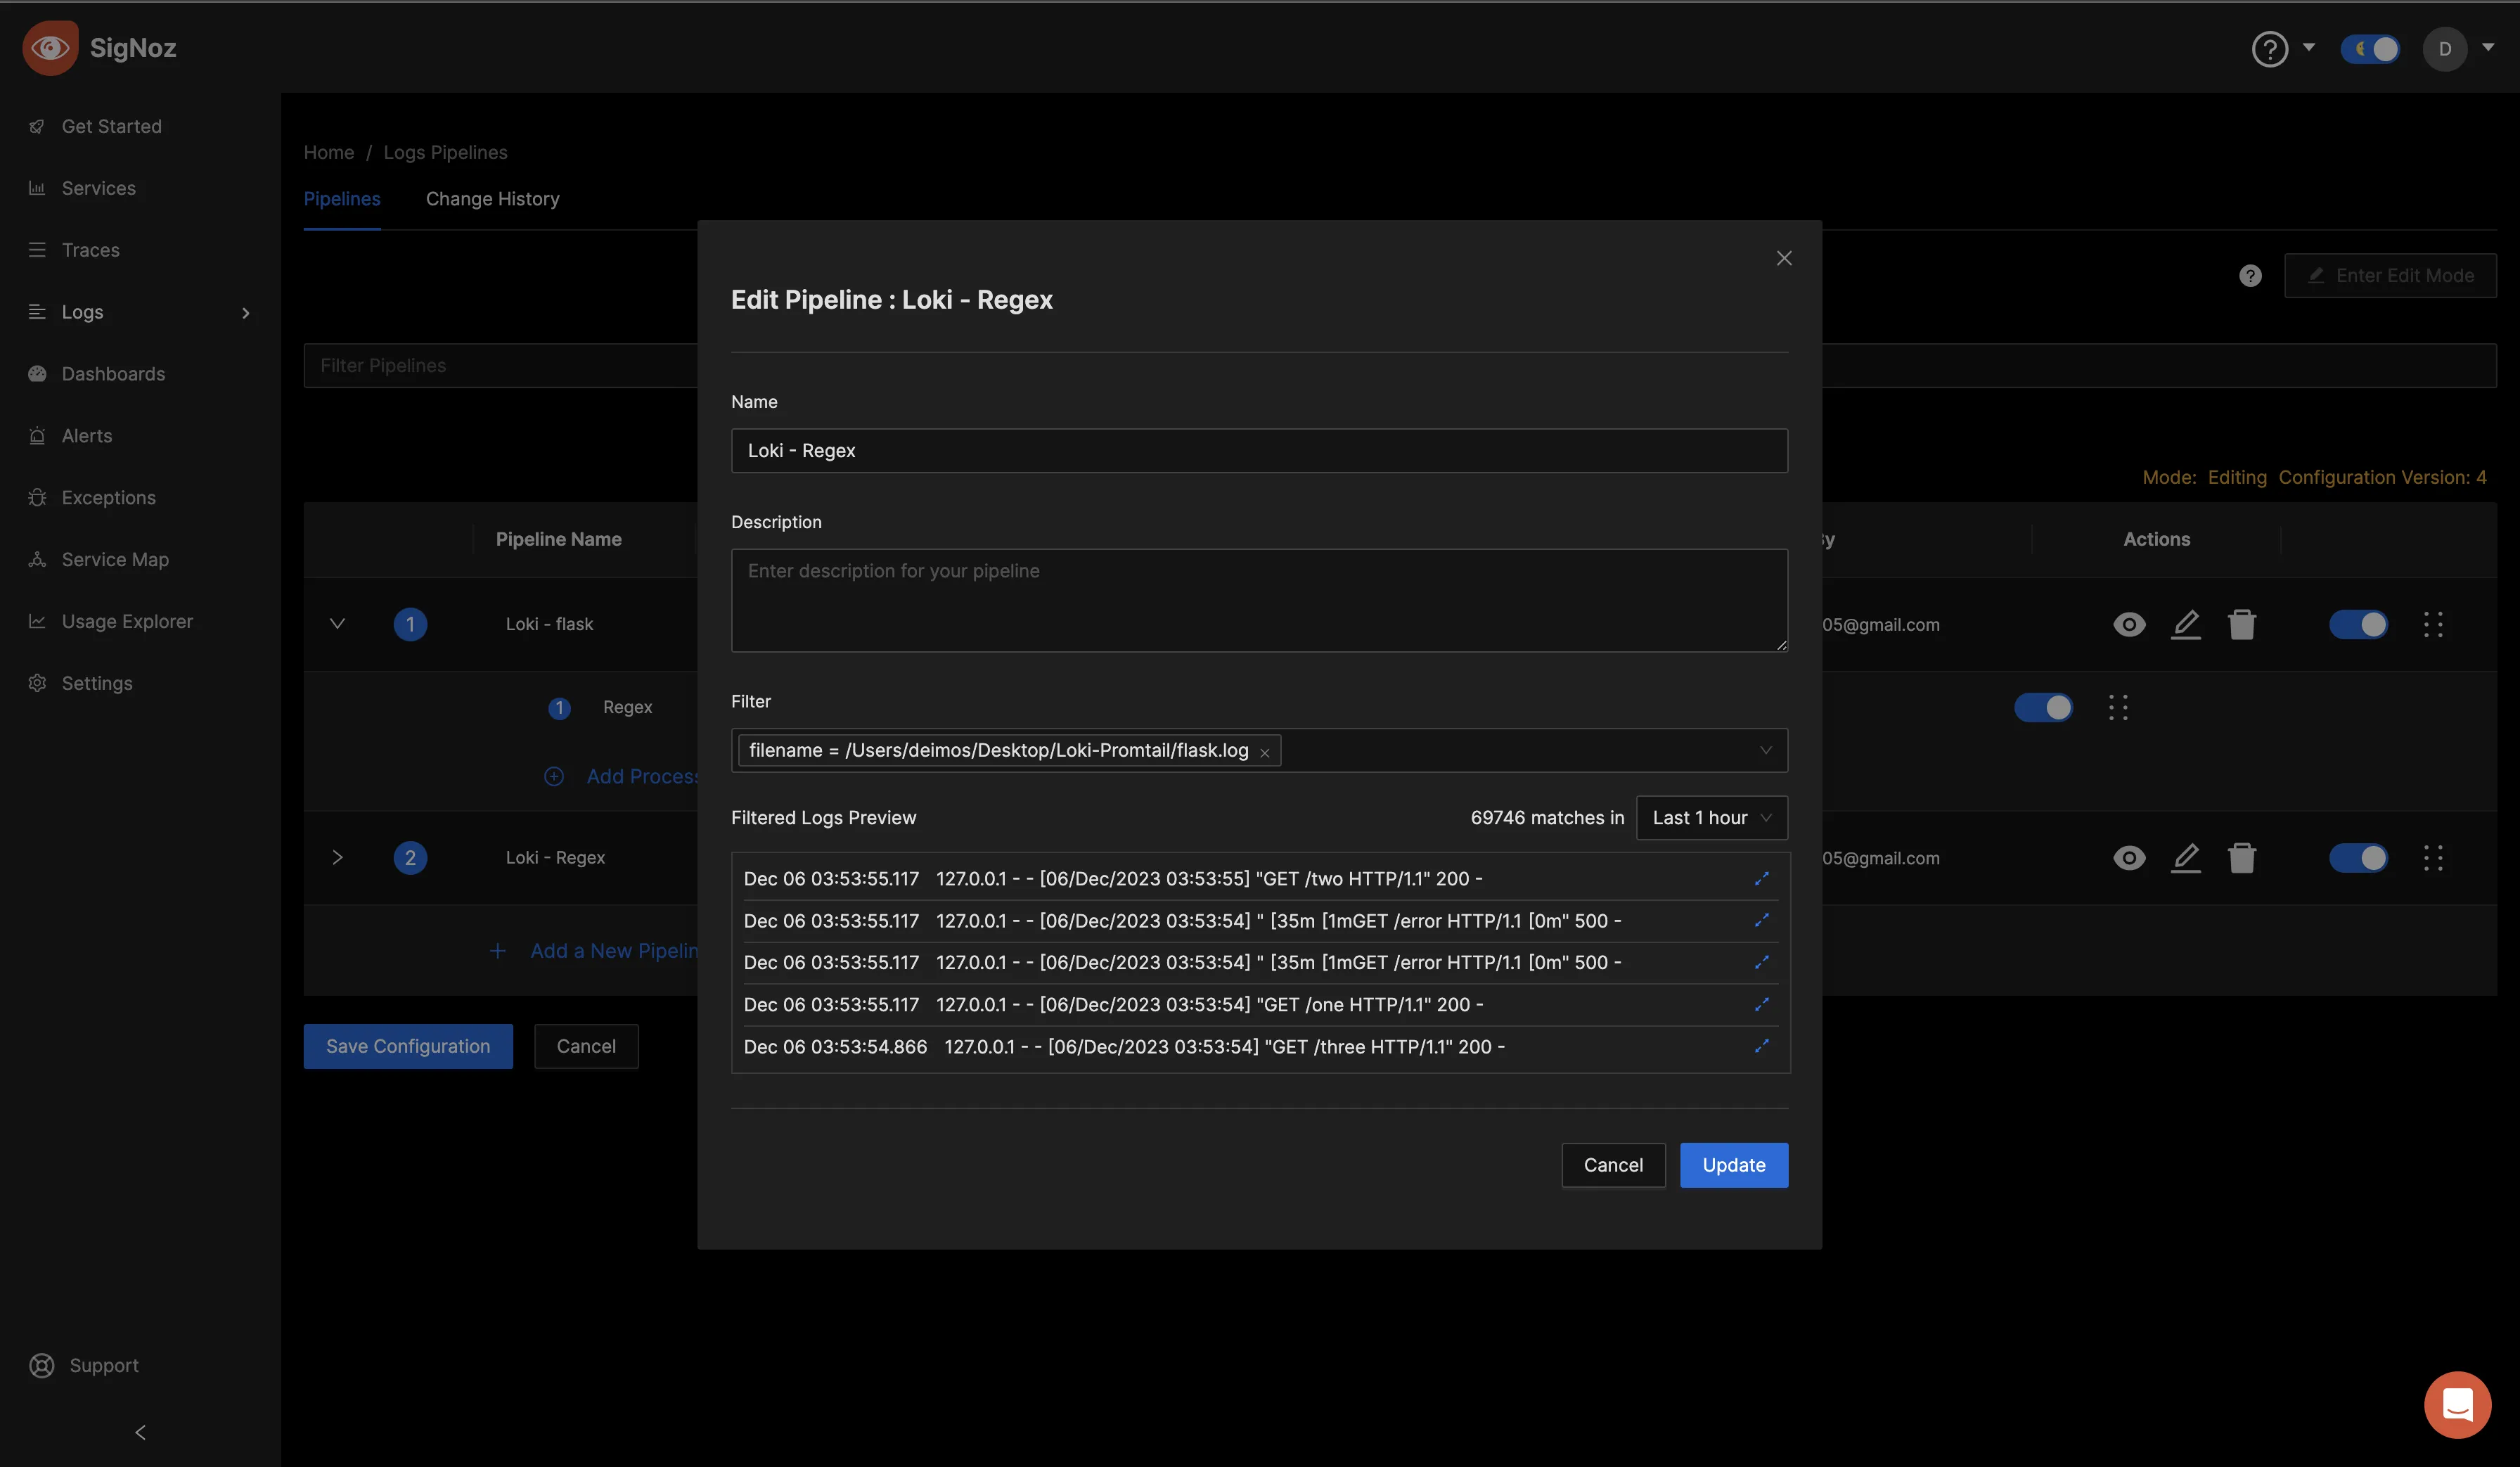Expand the second GET /error log entry
The width and height of the screenshot is (2520, 1467).
[1761, 962]
